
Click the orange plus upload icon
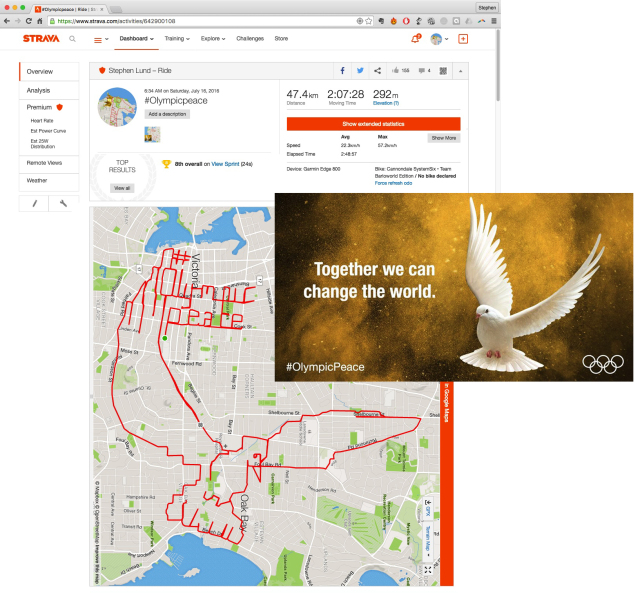tap(463, 39)
